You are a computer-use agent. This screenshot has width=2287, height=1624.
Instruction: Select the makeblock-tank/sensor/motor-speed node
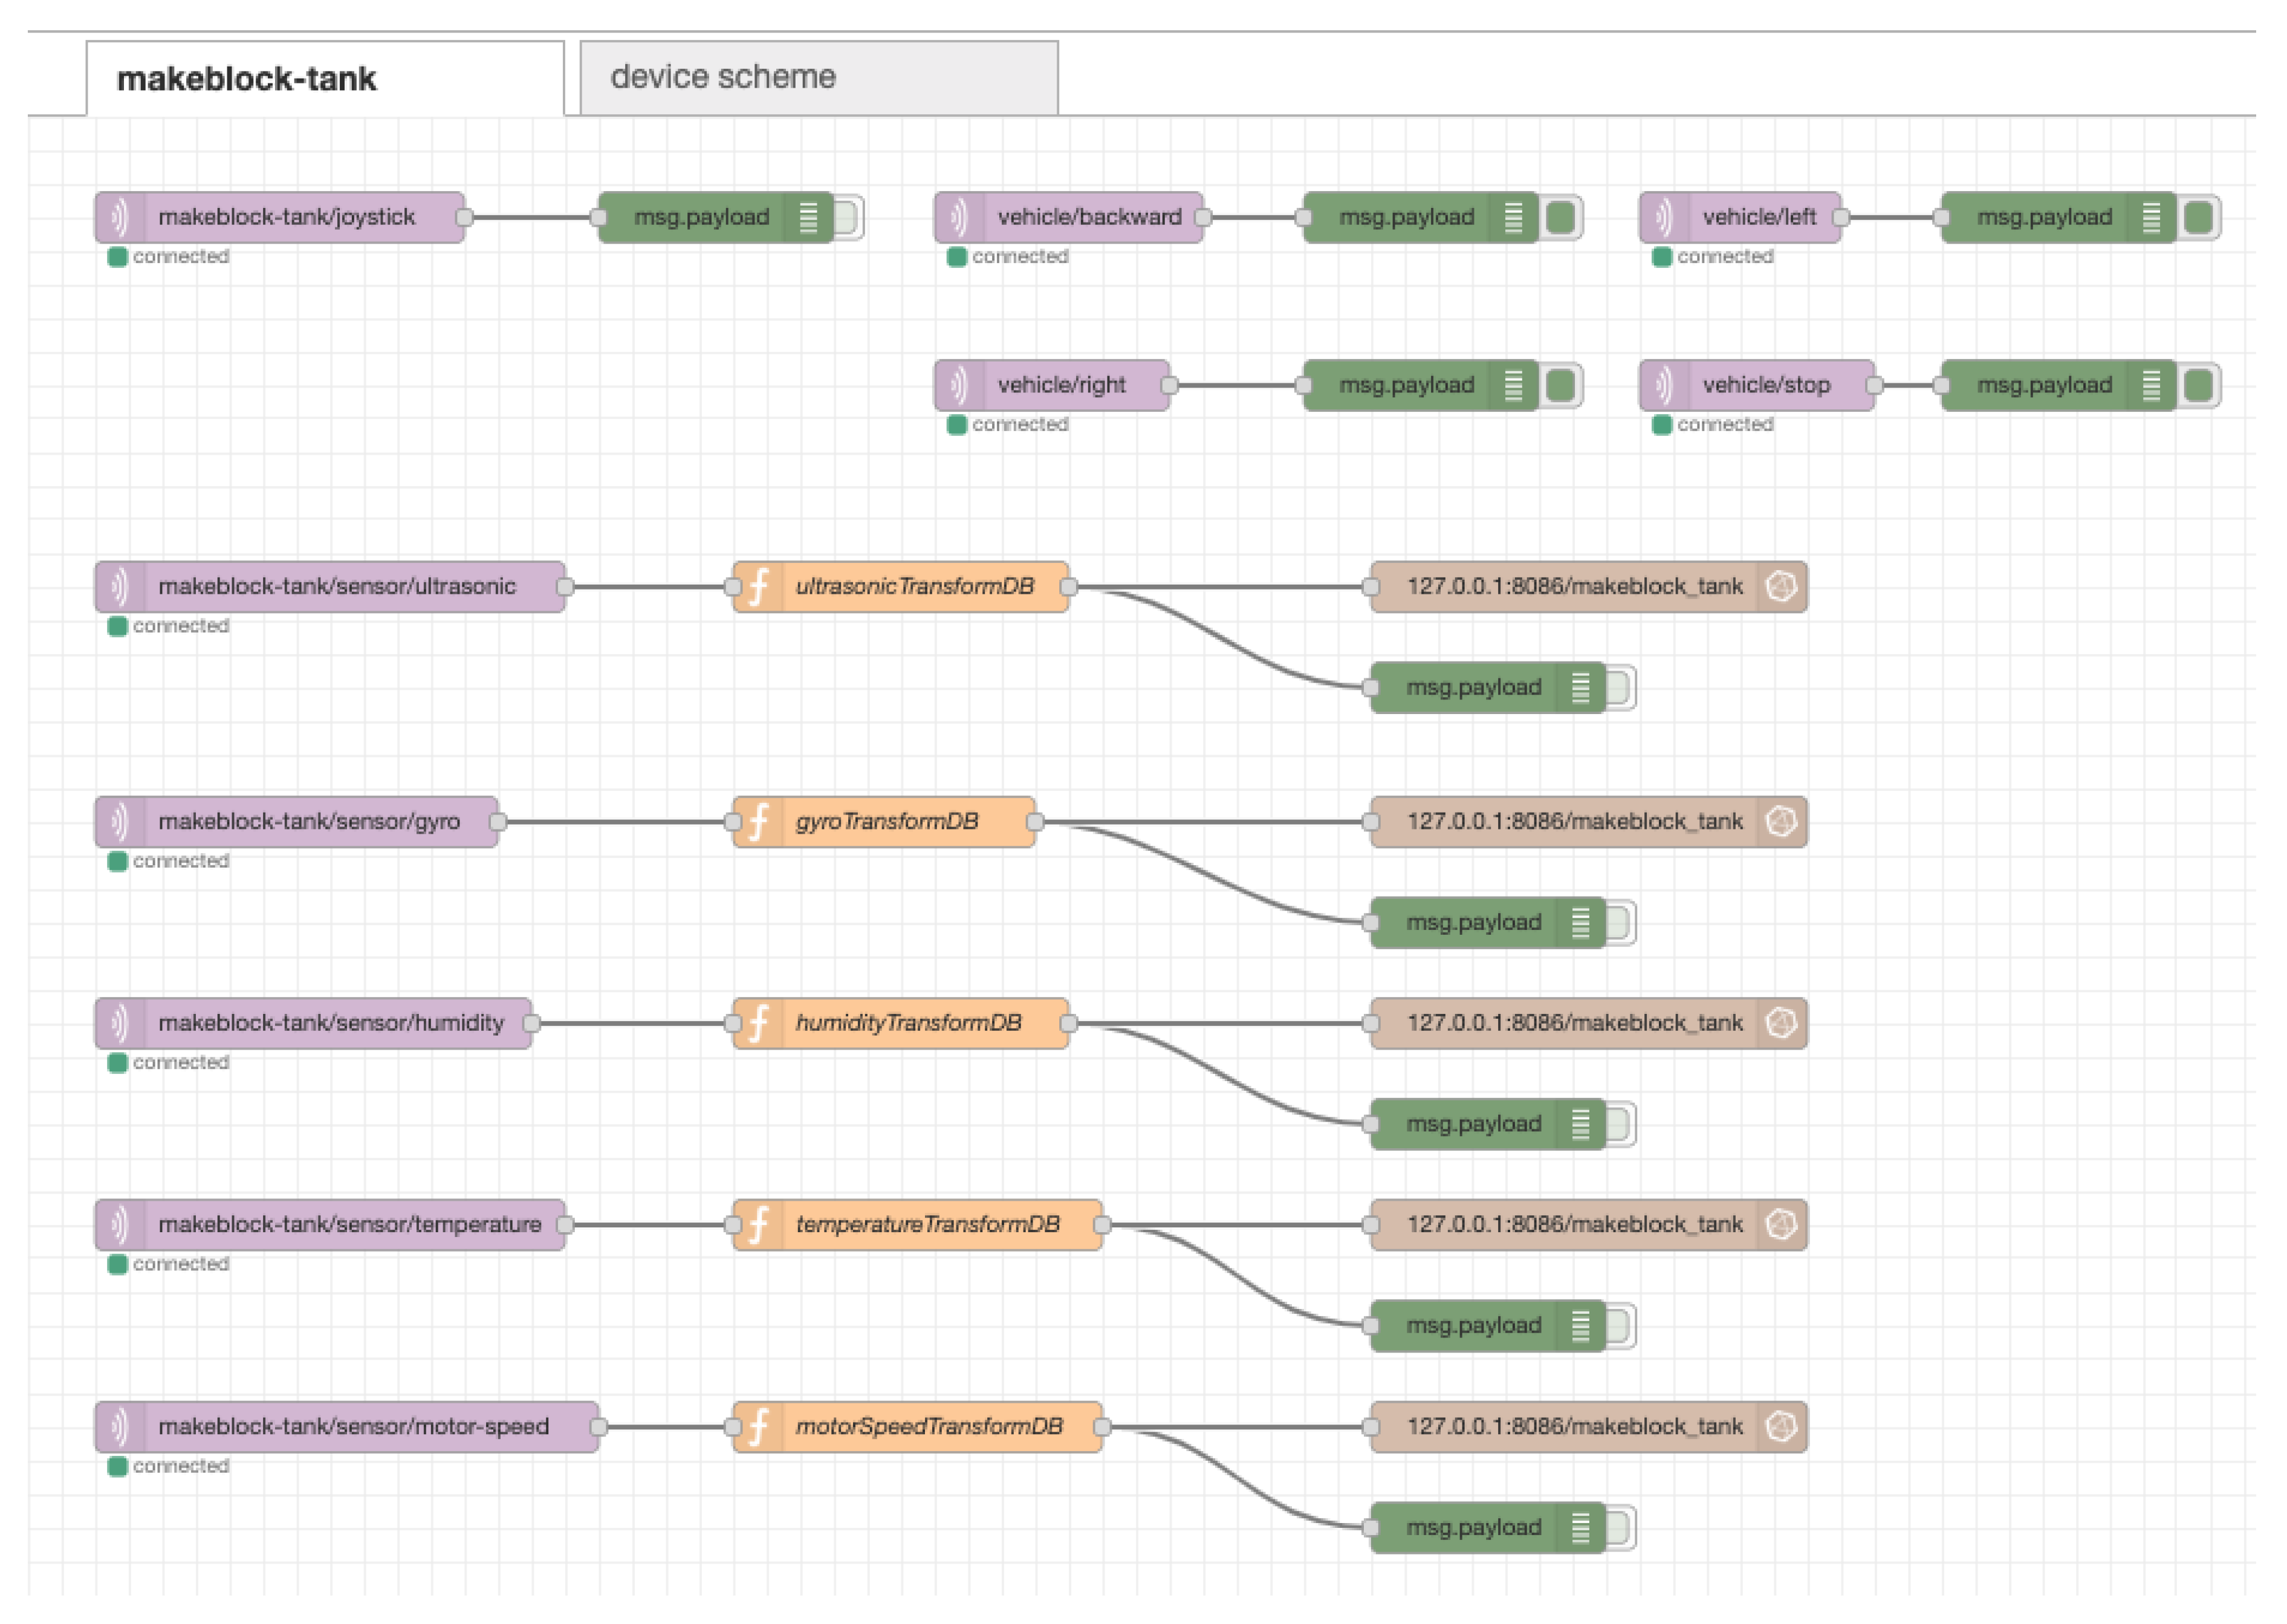(352, 1427)
